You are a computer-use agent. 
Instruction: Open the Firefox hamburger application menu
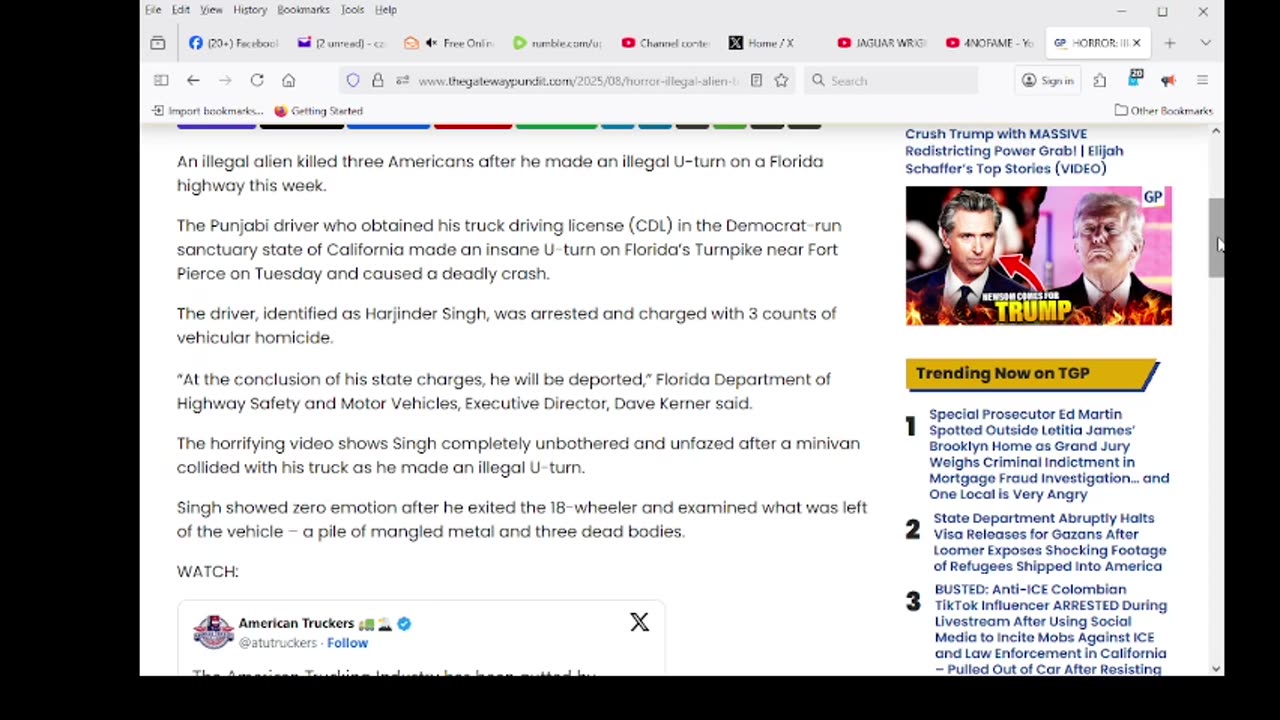coord(1202,80)
